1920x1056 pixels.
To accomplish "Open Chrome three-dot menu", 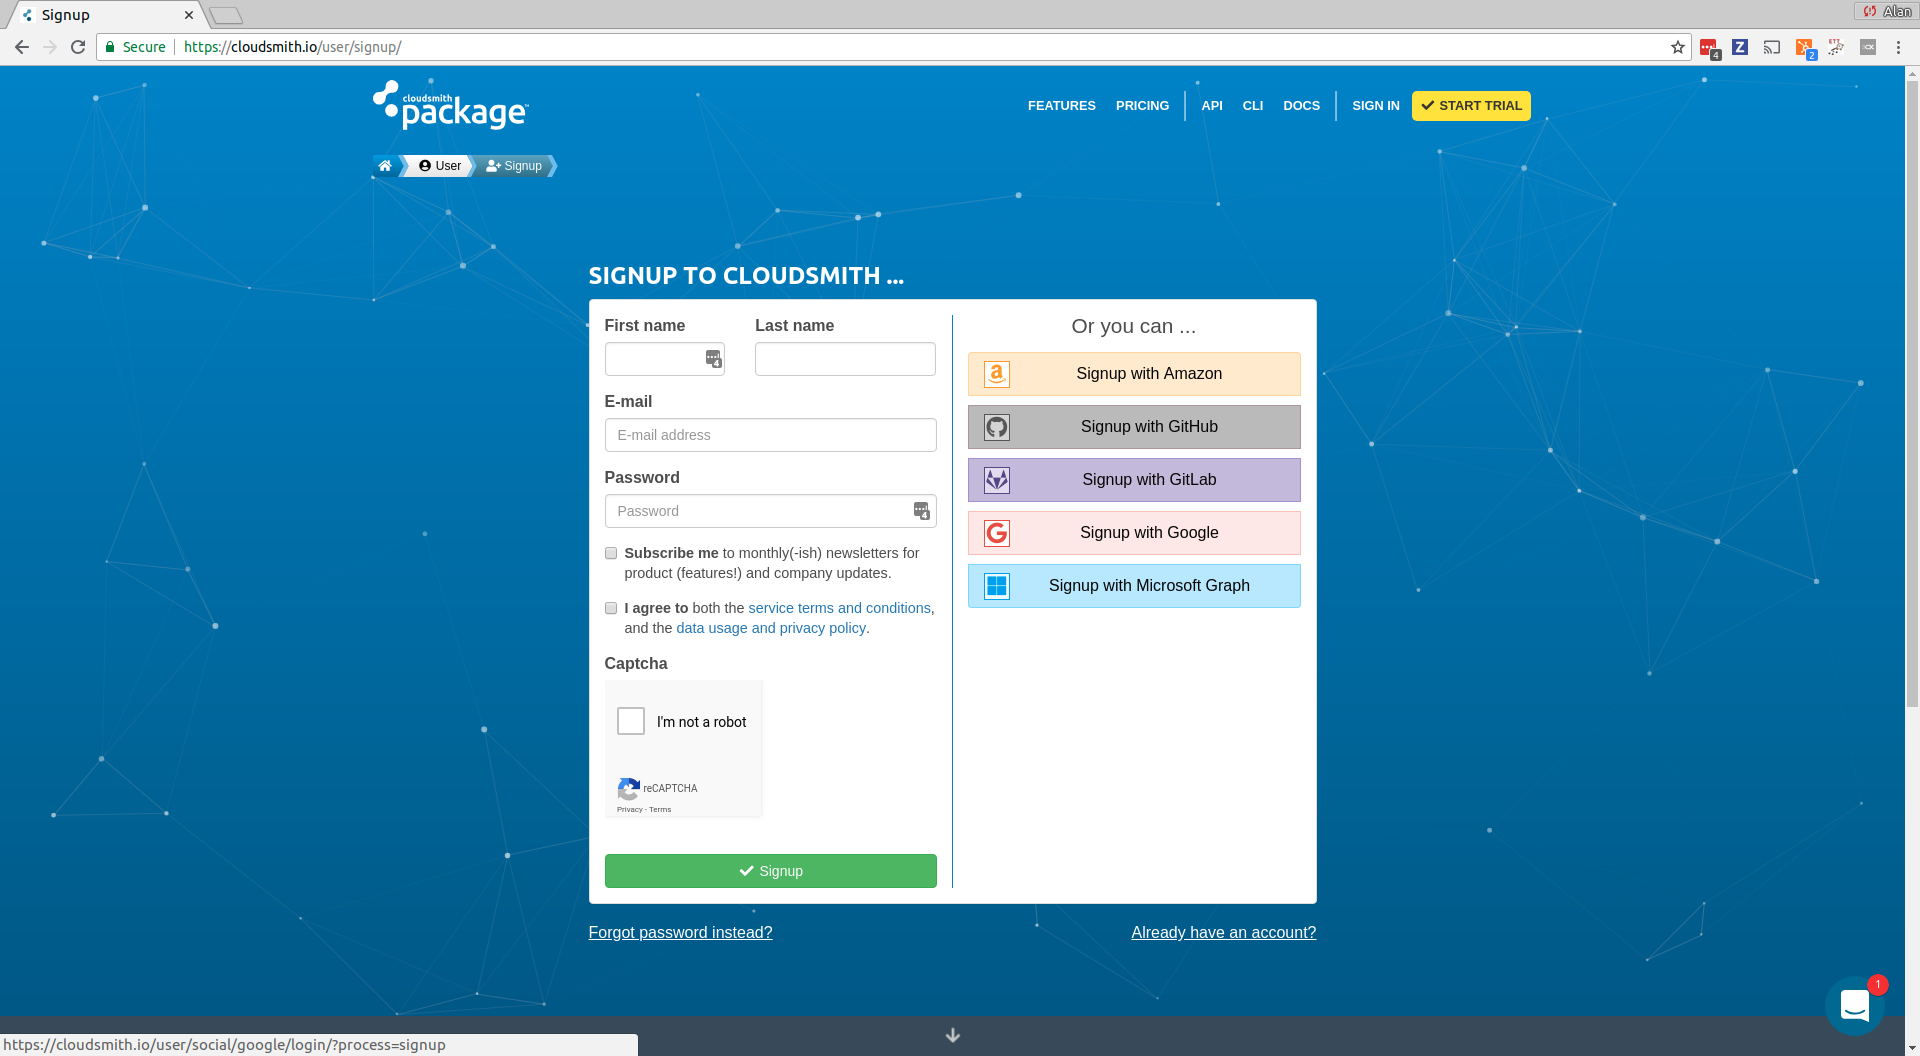I will pos(1898,47).
